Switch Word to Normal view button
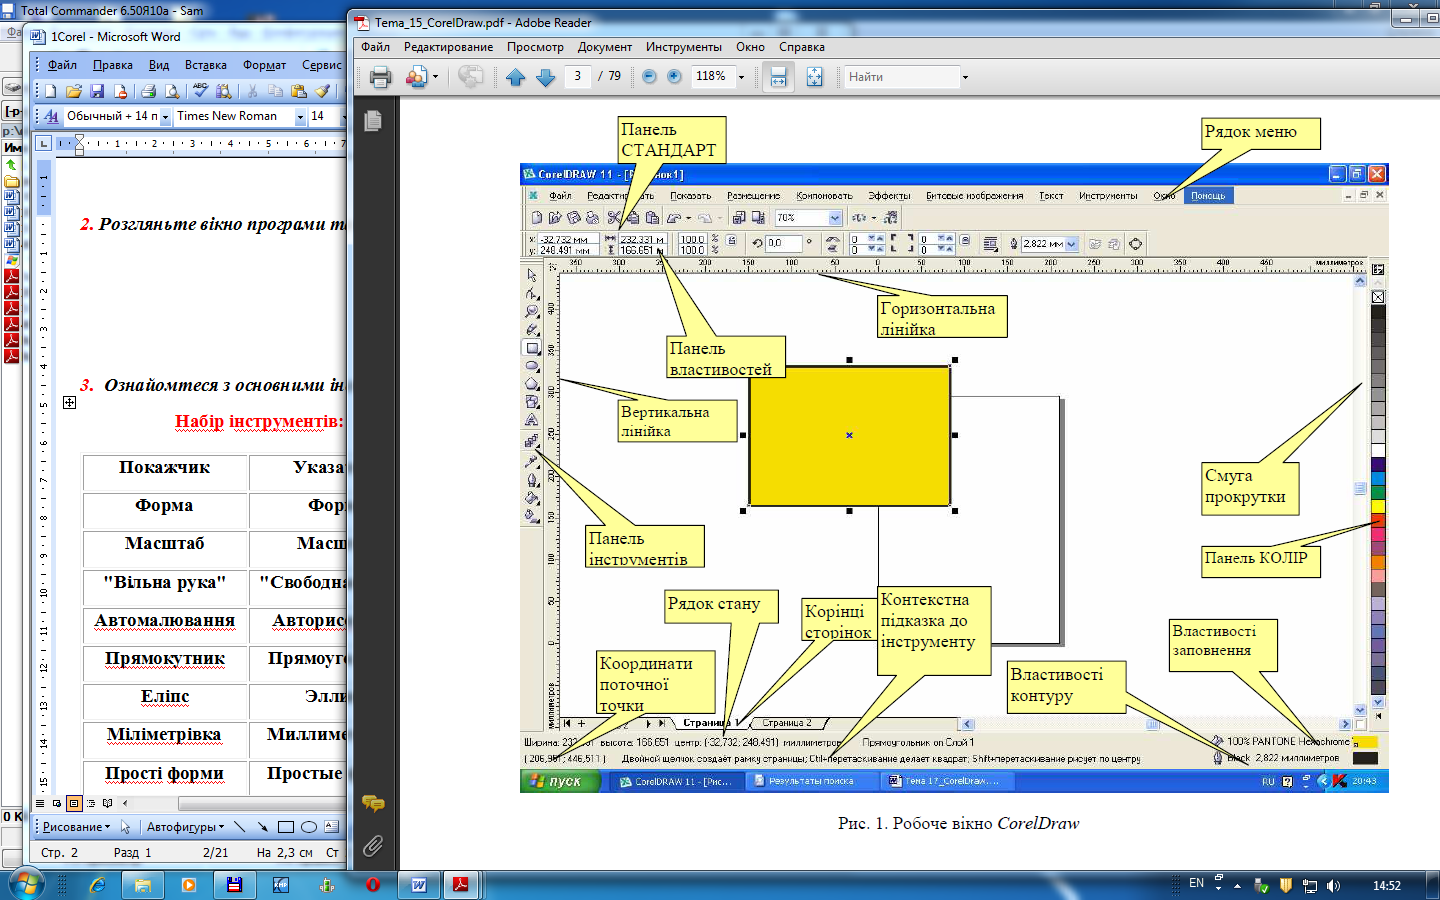The image size is (1440, 900). [x=41, y=803]
